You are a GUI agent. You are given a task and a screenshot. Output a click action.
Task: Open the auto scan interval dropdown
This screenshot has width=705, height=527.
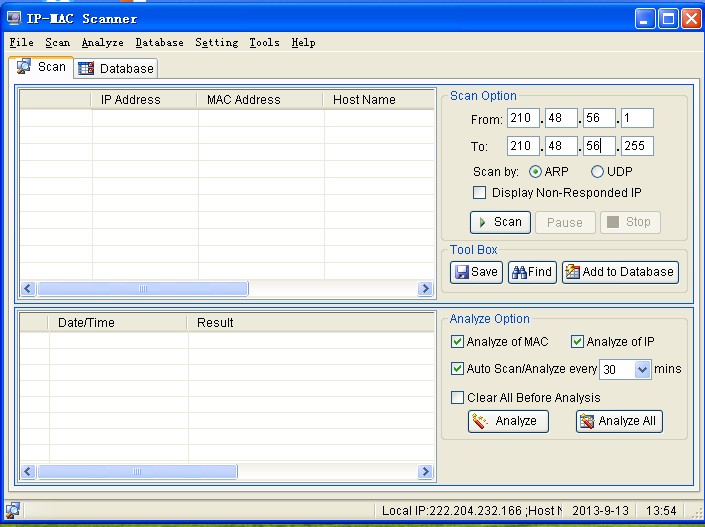(643, 370)
